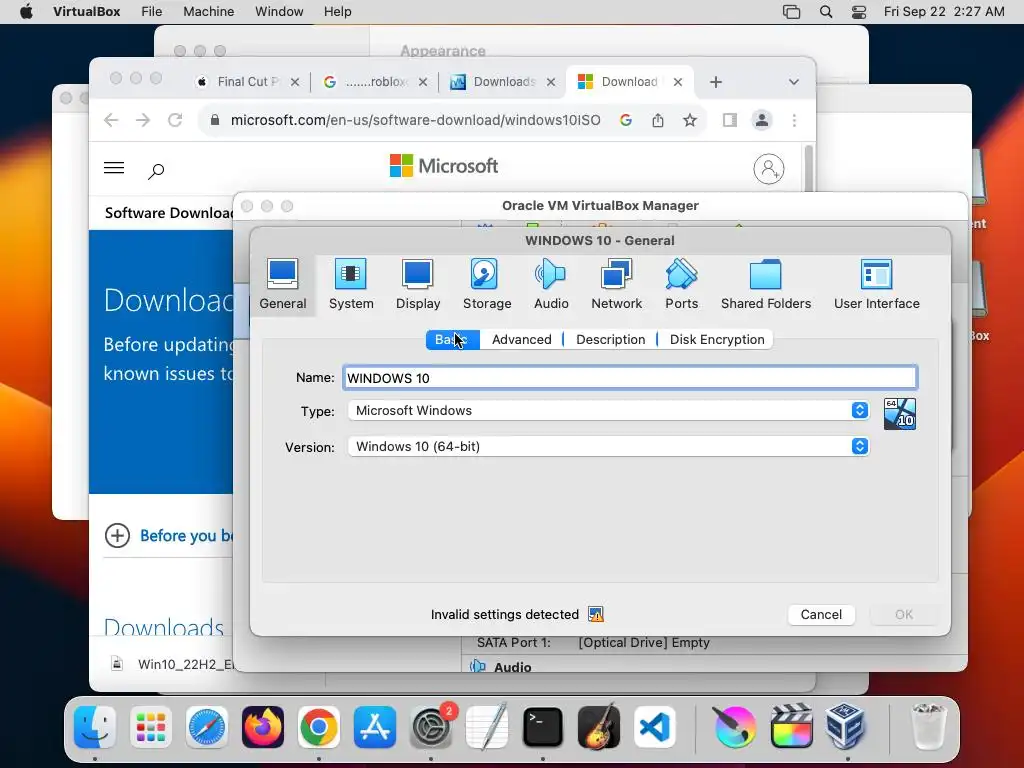Viewport: 1024px width, 768px height.
Task: Open Chrome side panel icon
Action: (729, 120)
